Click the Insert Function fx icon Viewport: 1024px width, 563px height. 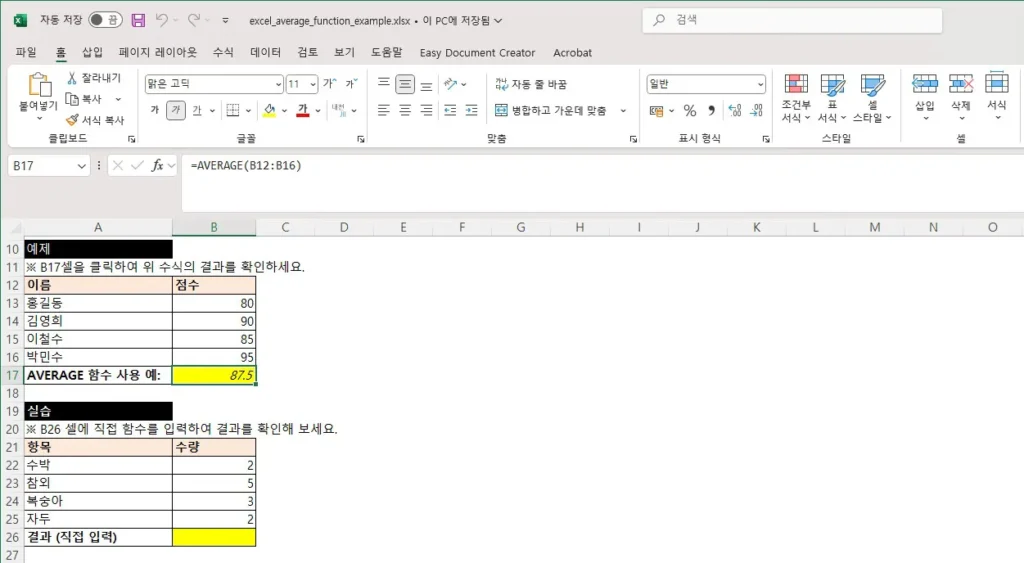(157, 166)
